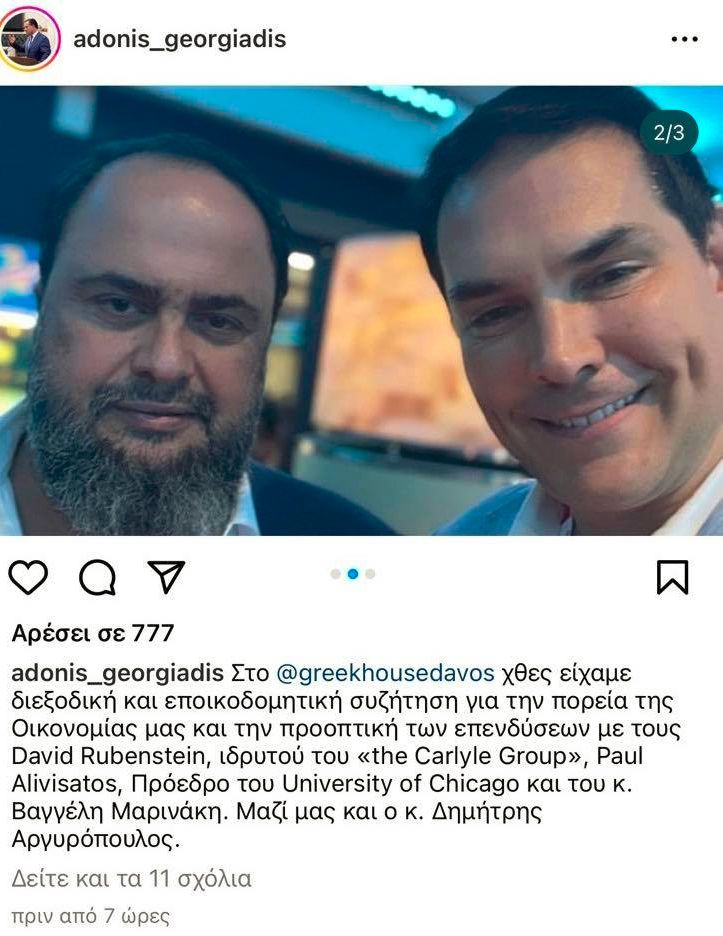Open the three-dot more options menu
The image size is (723, 936).
coord(684,39)
